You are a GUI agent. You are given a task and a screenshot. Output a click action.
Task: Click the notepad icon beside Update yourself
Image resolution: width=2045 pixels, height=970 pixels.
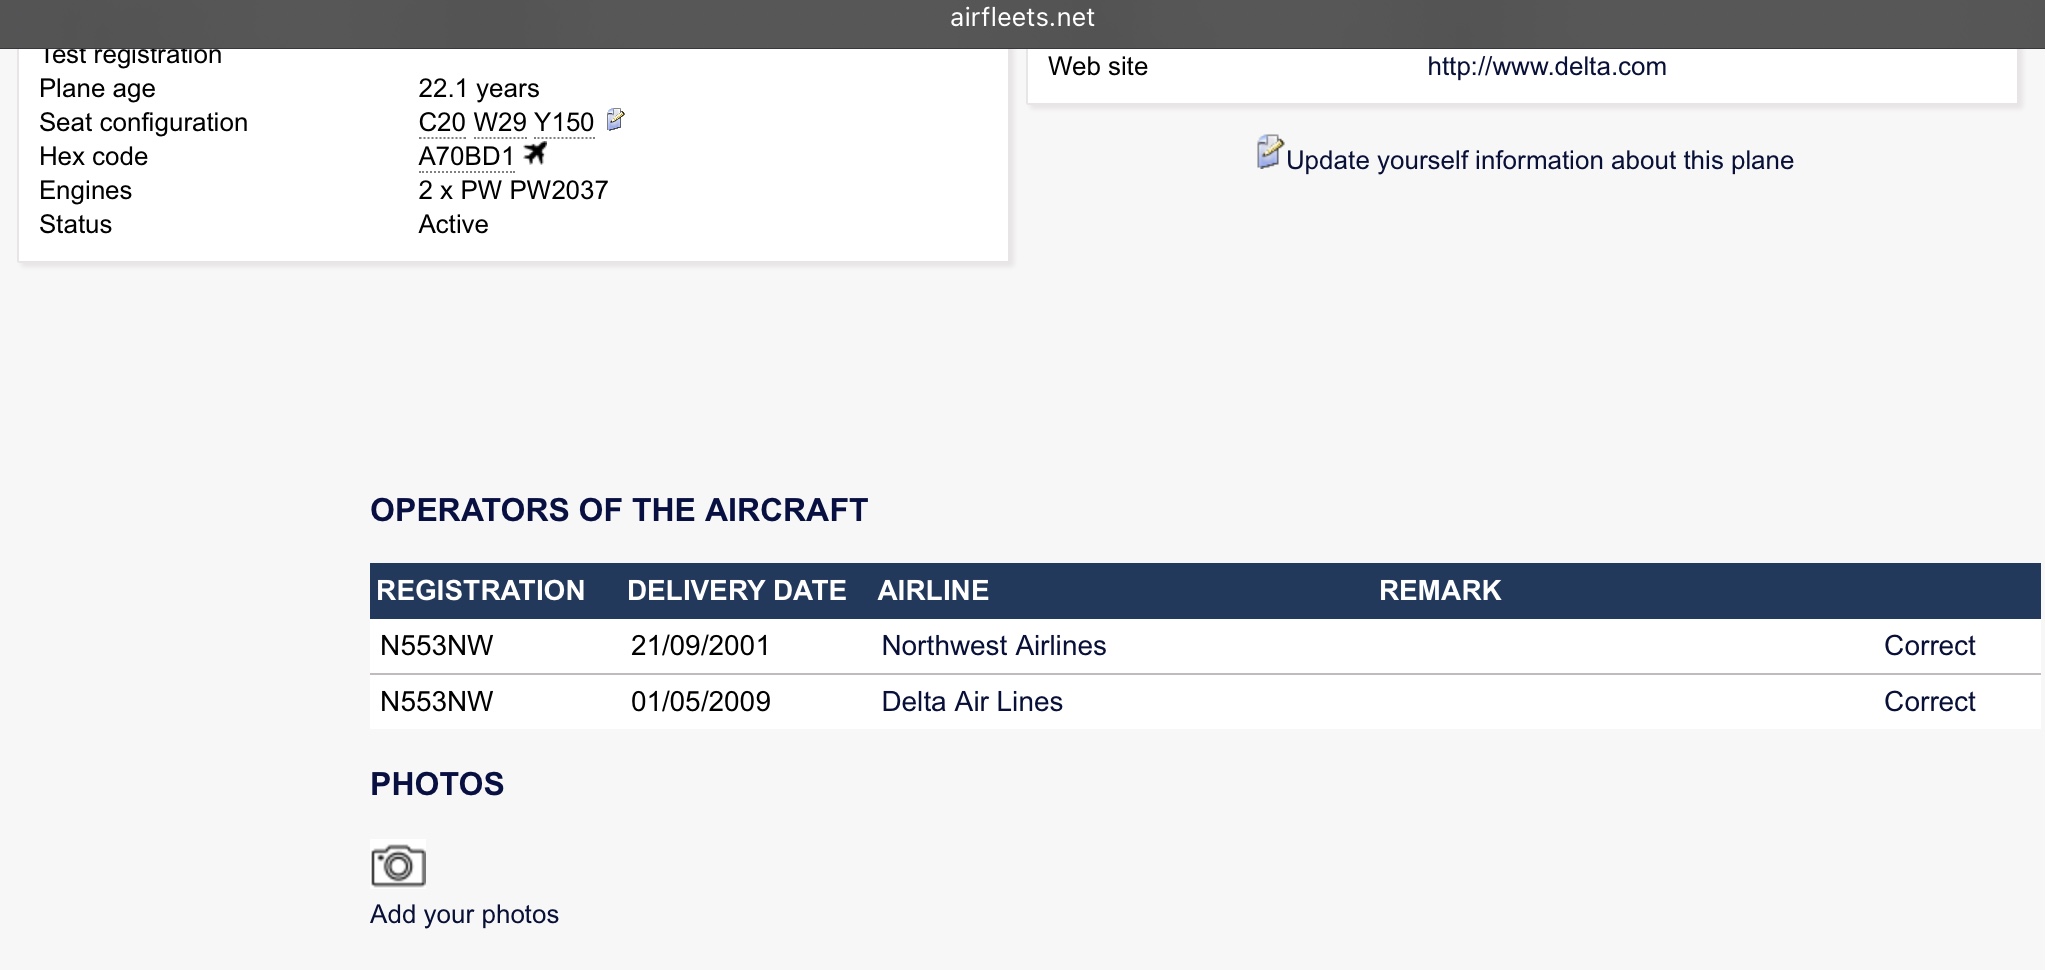pos(1269,152)
